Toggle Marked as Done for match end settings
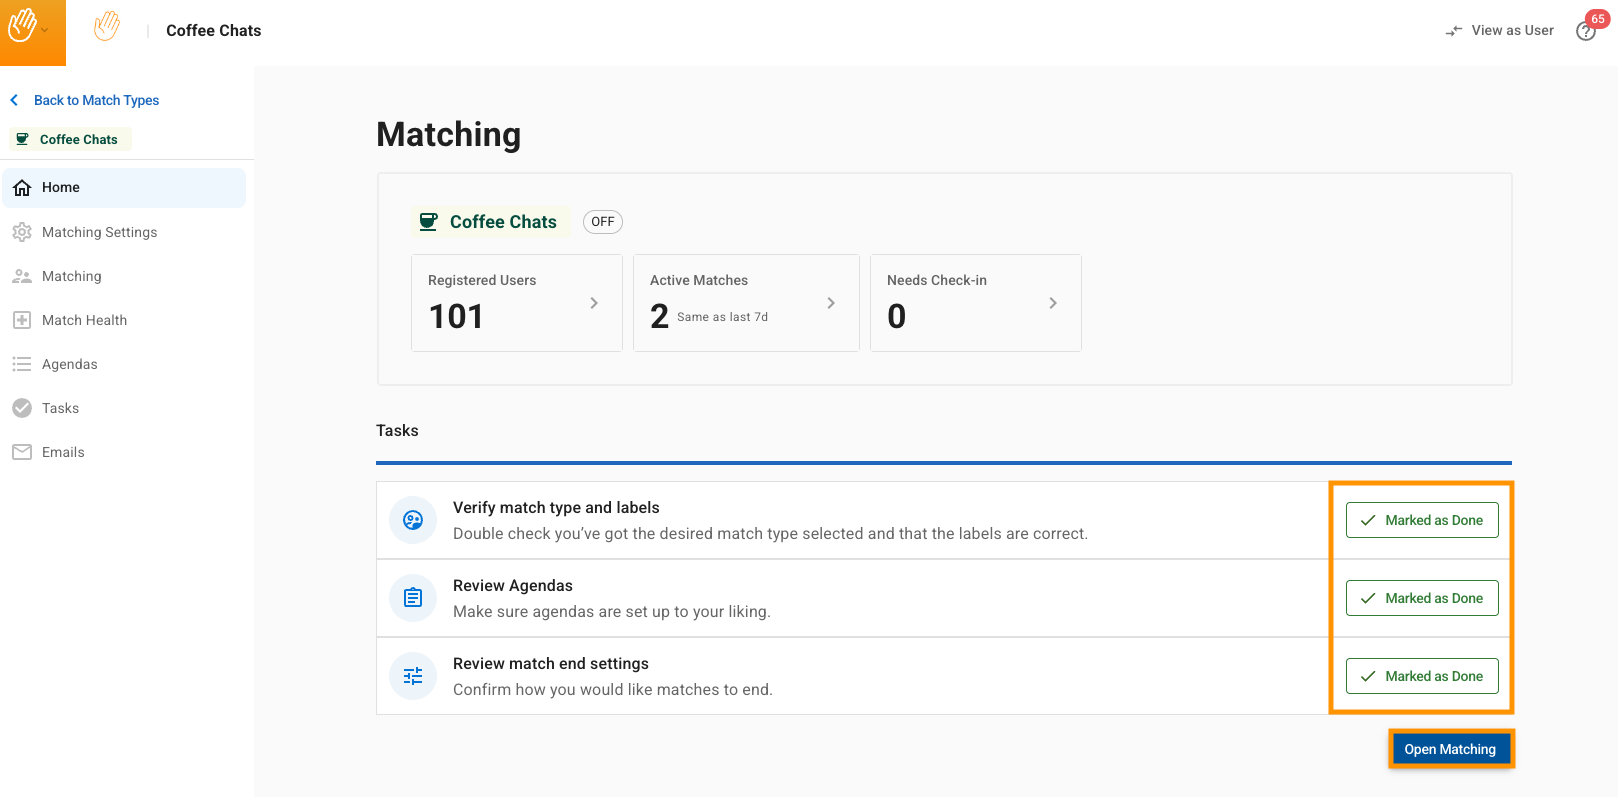Screen dimensions: 1618x797 click(1421, 676)
